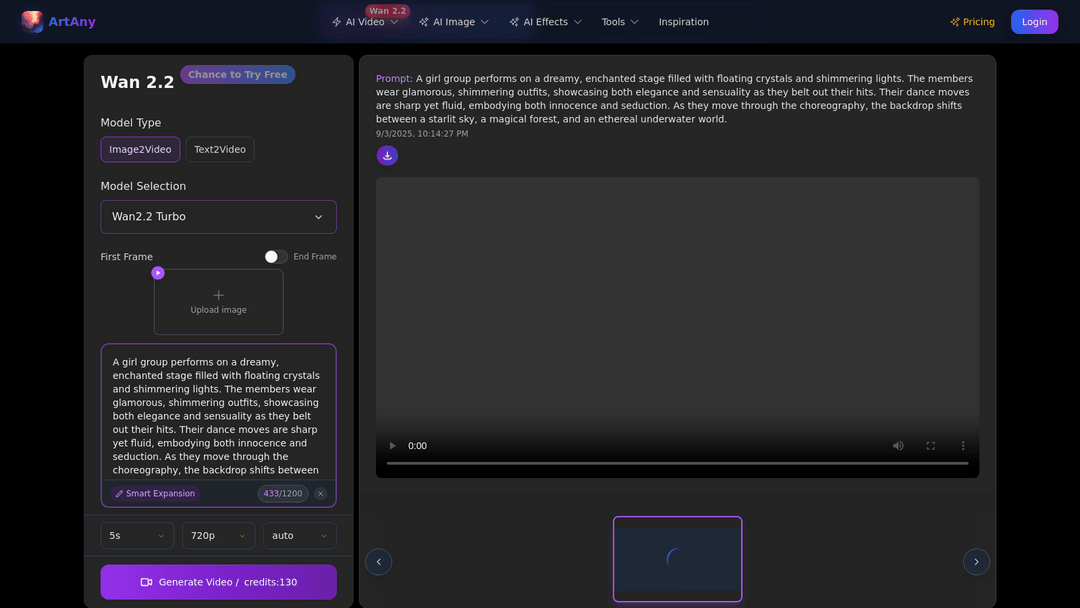This screenshot has height=608, width=1080.
Task: Mute the video volume
Action: tap(898, 446)
